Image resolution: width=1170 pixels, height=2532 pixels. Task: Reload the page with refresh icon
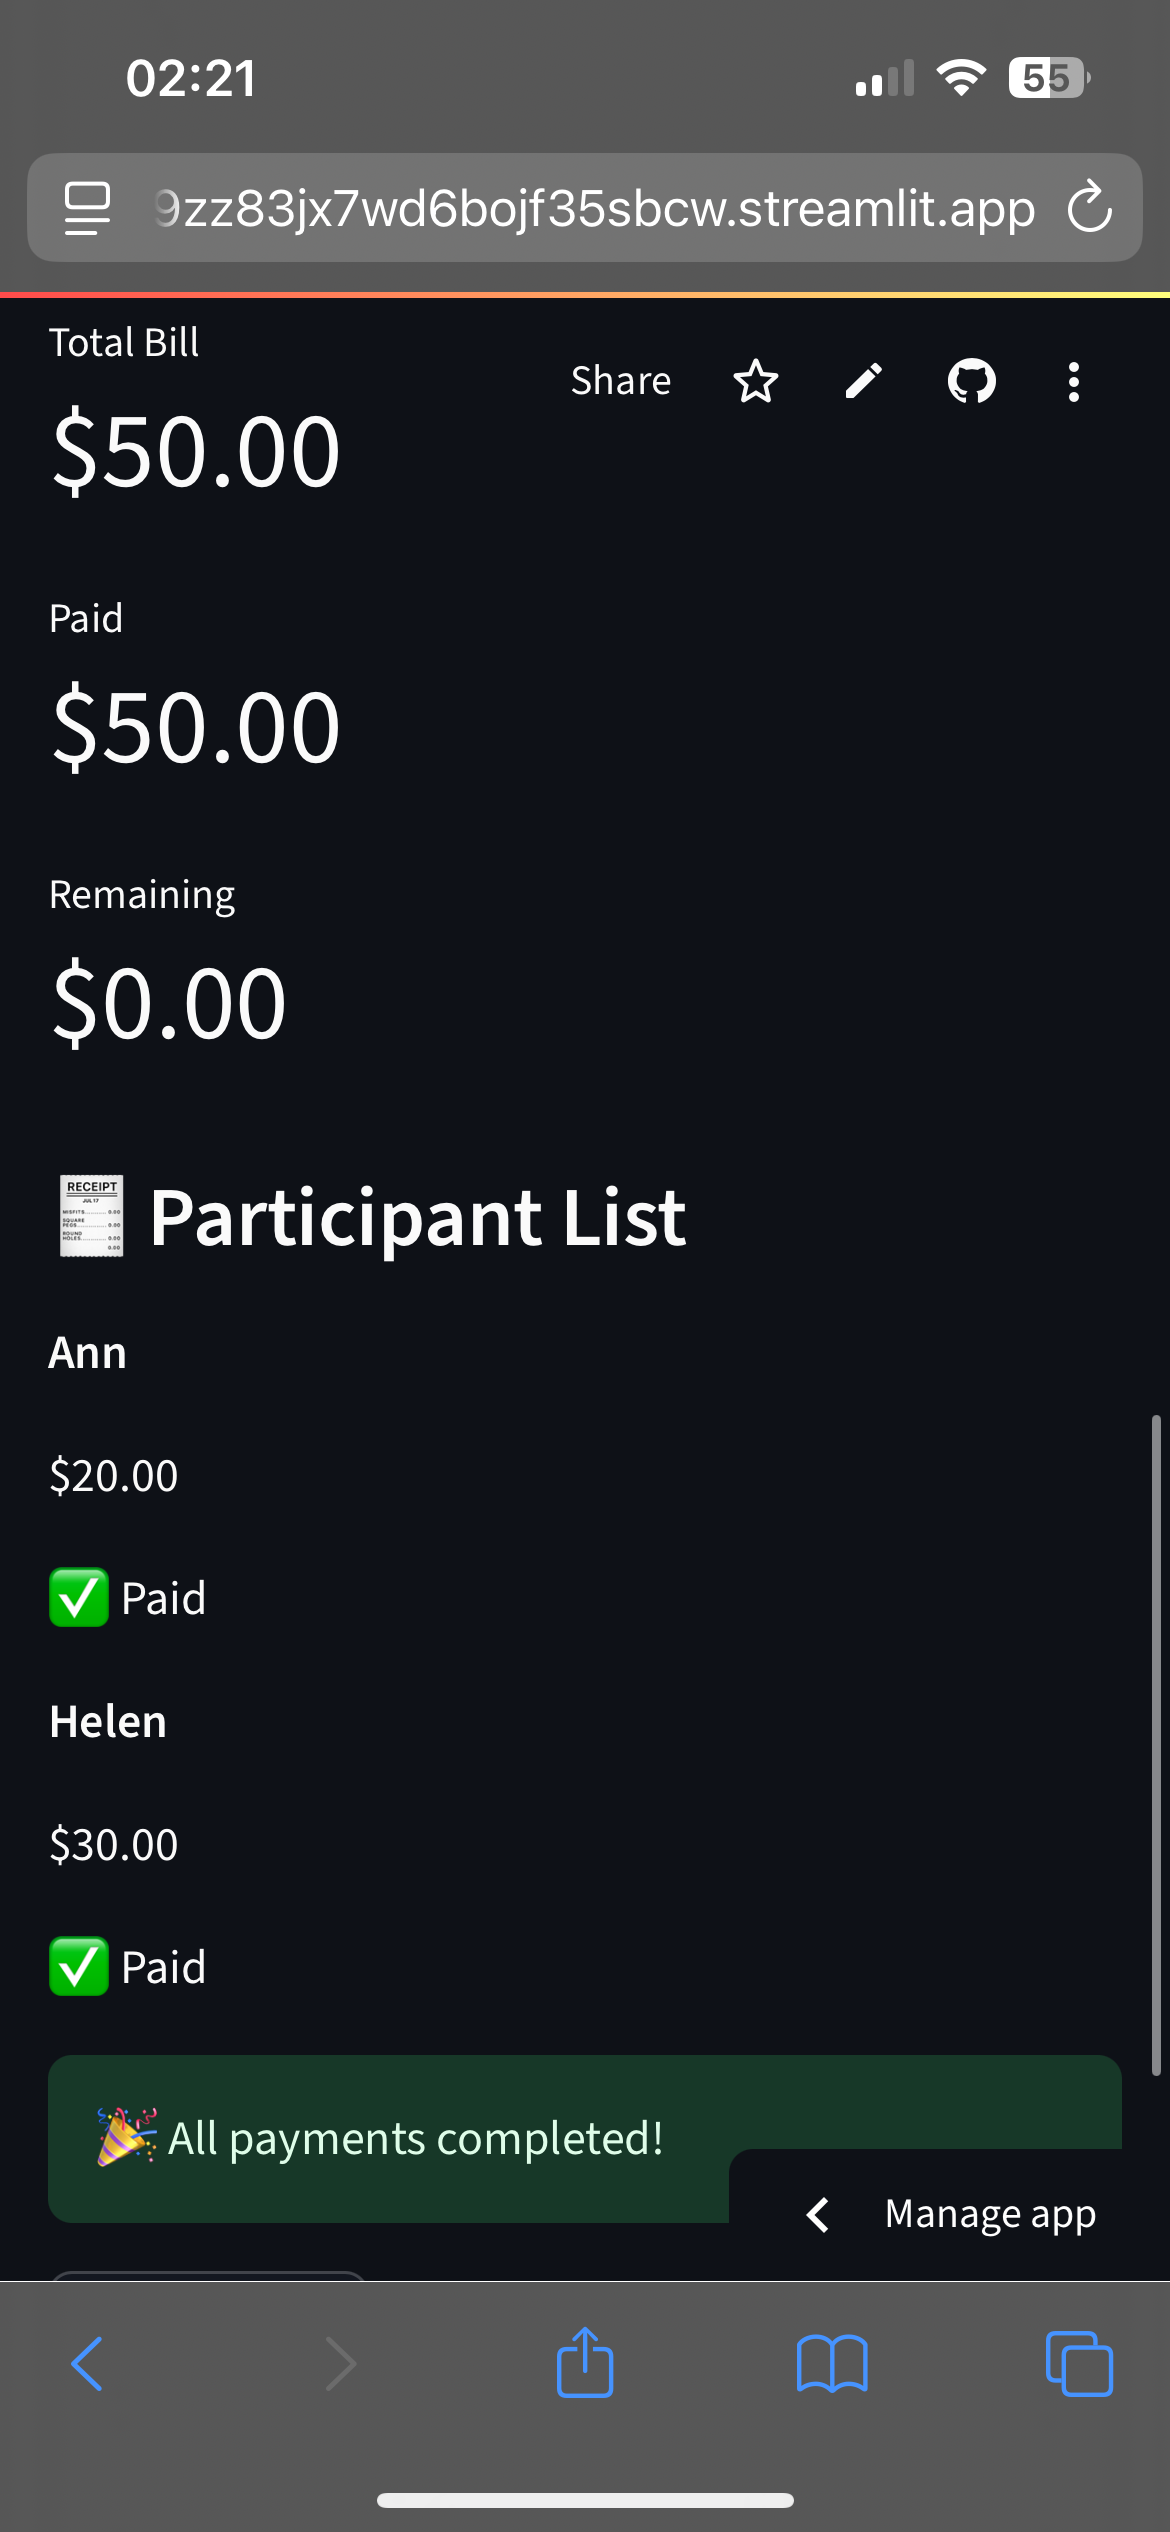[1089, 207]
